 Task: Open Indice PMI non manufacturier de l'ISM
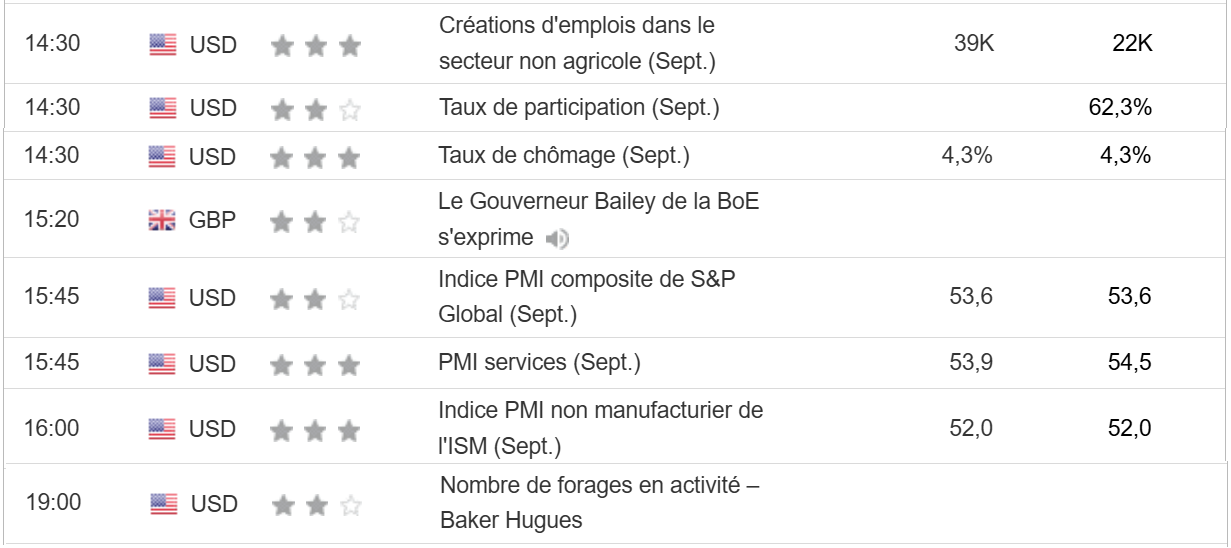600,427
